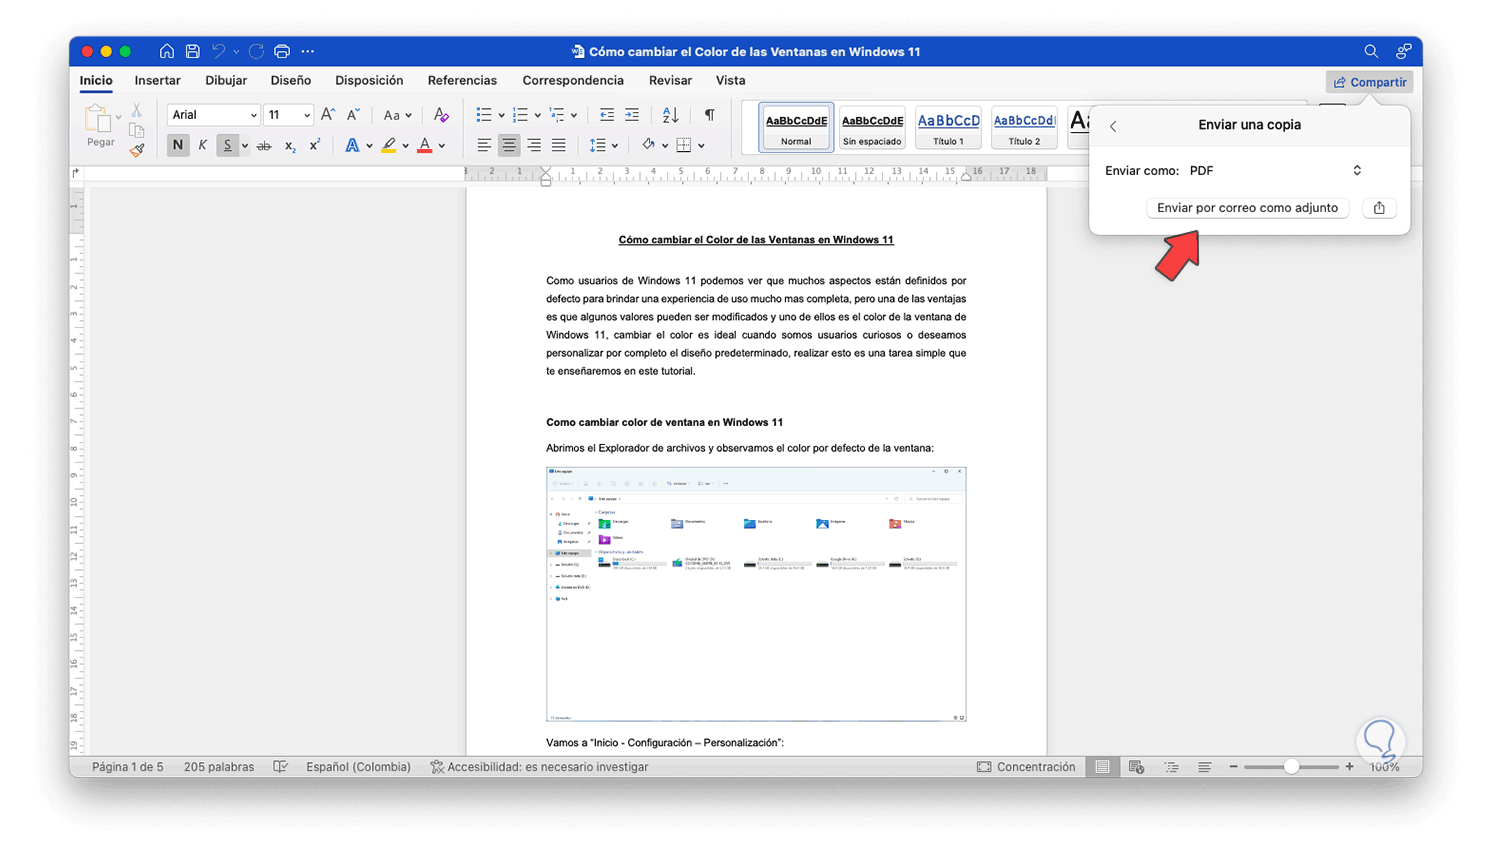Align text to the right
The width and height of the screenshot is (1492, 848).
pyautogui.click(x=534, y=146)
